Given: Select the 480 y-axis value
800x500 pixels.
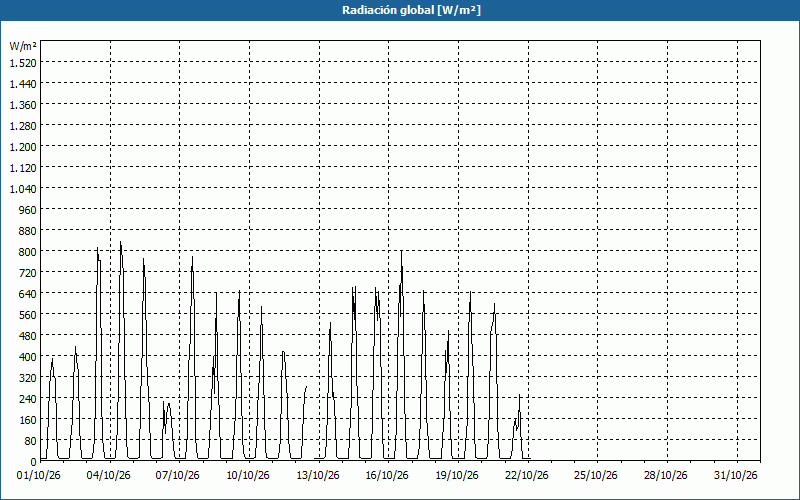Looking at the screenshot, I should tap(28, 336).
